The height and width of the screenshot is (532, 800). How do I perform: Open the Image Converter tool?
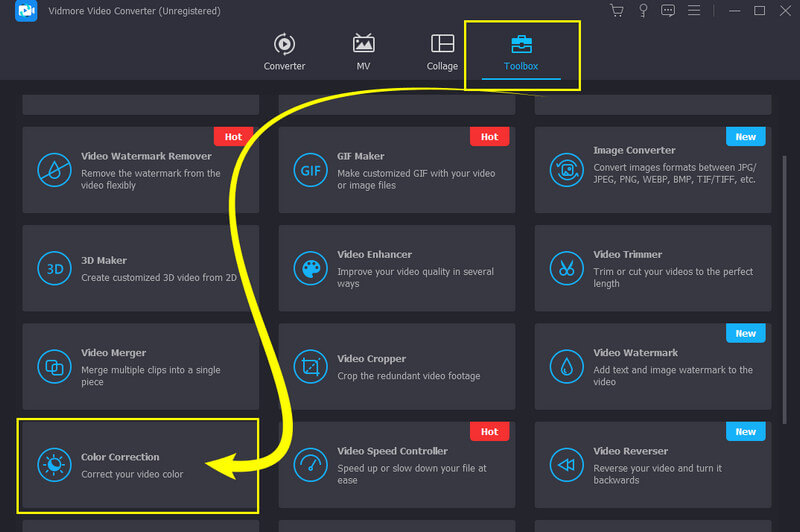pos(653,170)
